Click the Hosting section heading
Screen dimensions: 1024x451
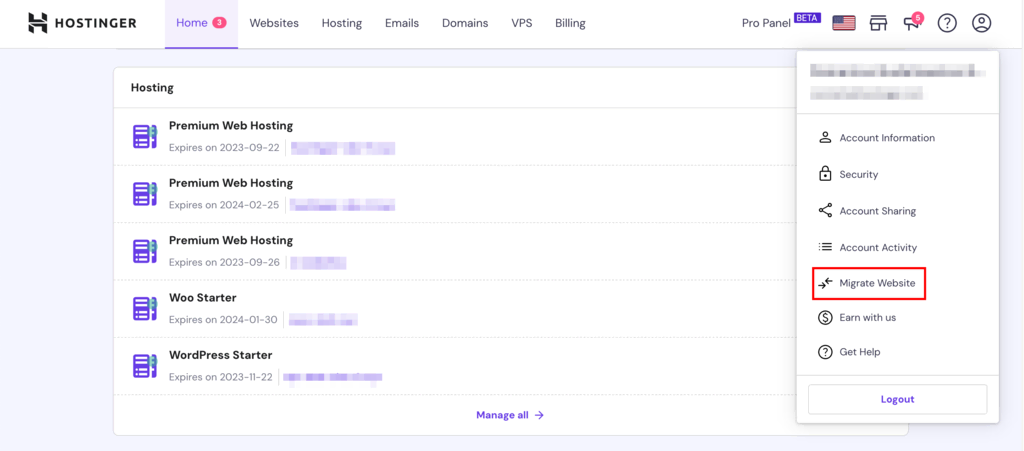pos(152,87)
